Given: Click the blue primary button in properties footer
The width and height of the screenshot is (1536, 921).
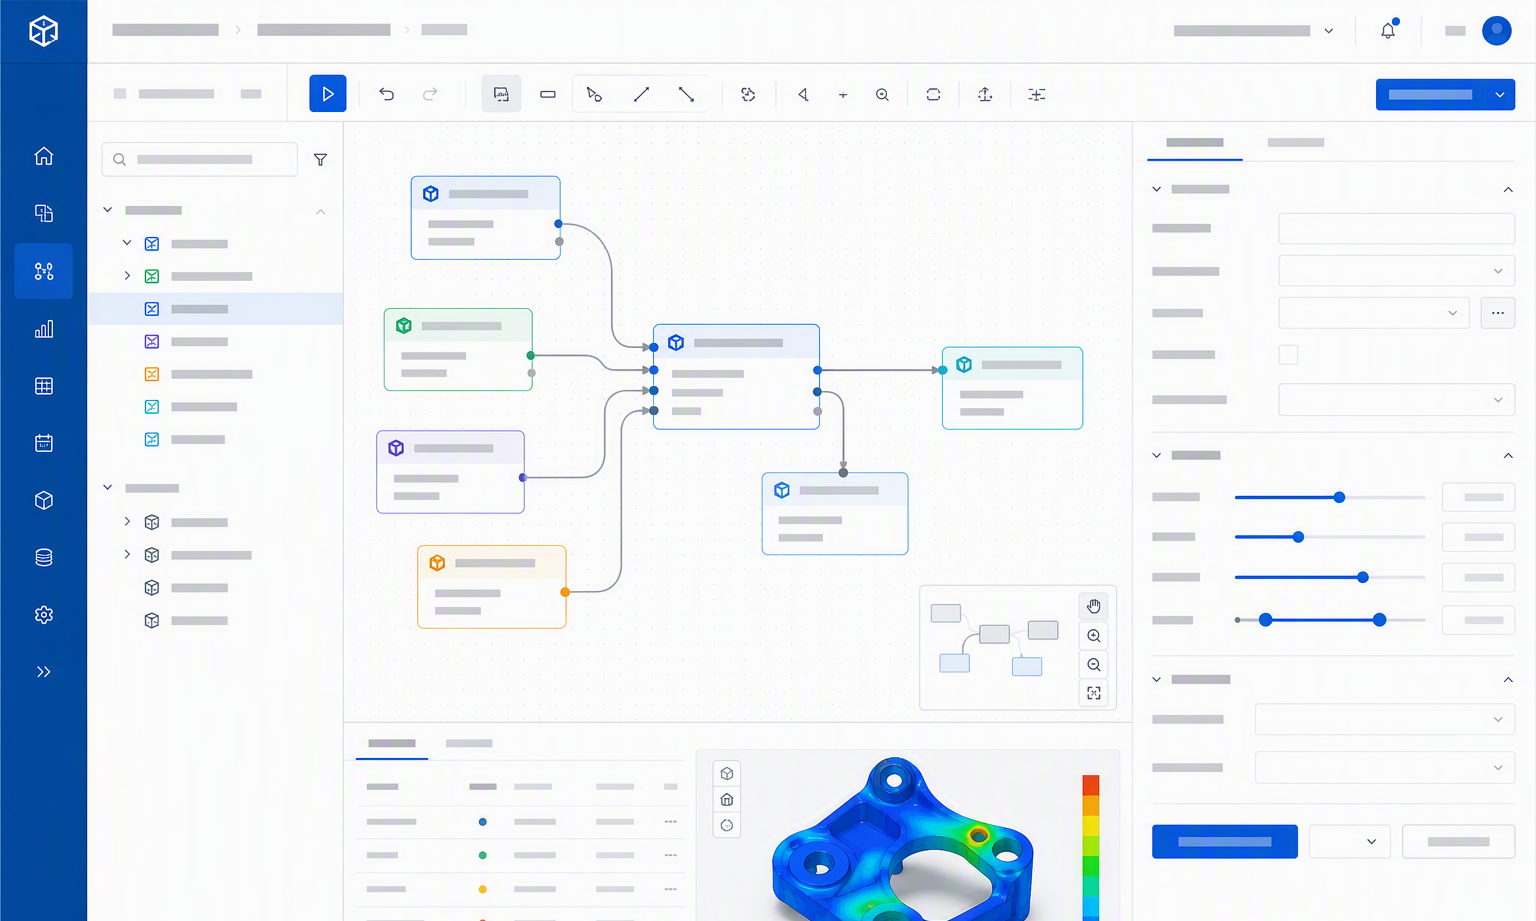Looking at the screenshot, I should (1225, 842).
